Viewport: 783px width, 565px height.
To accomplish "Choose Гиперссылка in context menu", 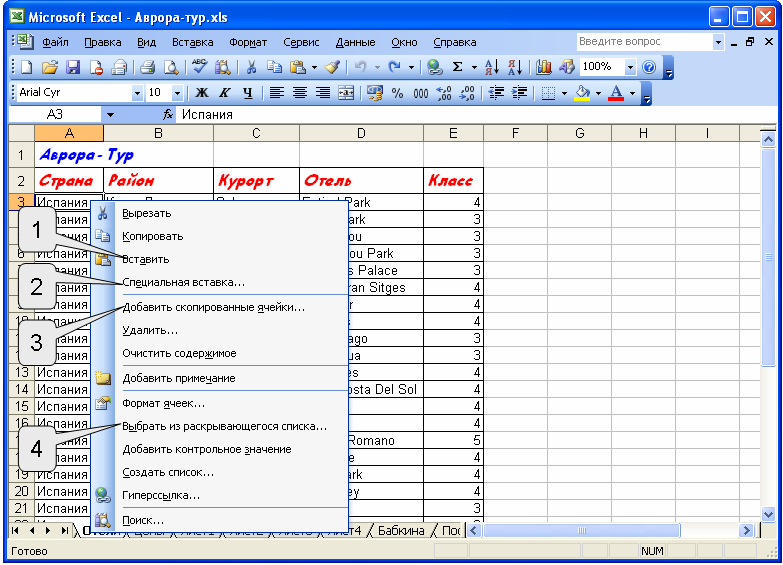I will tap(220, 495).
